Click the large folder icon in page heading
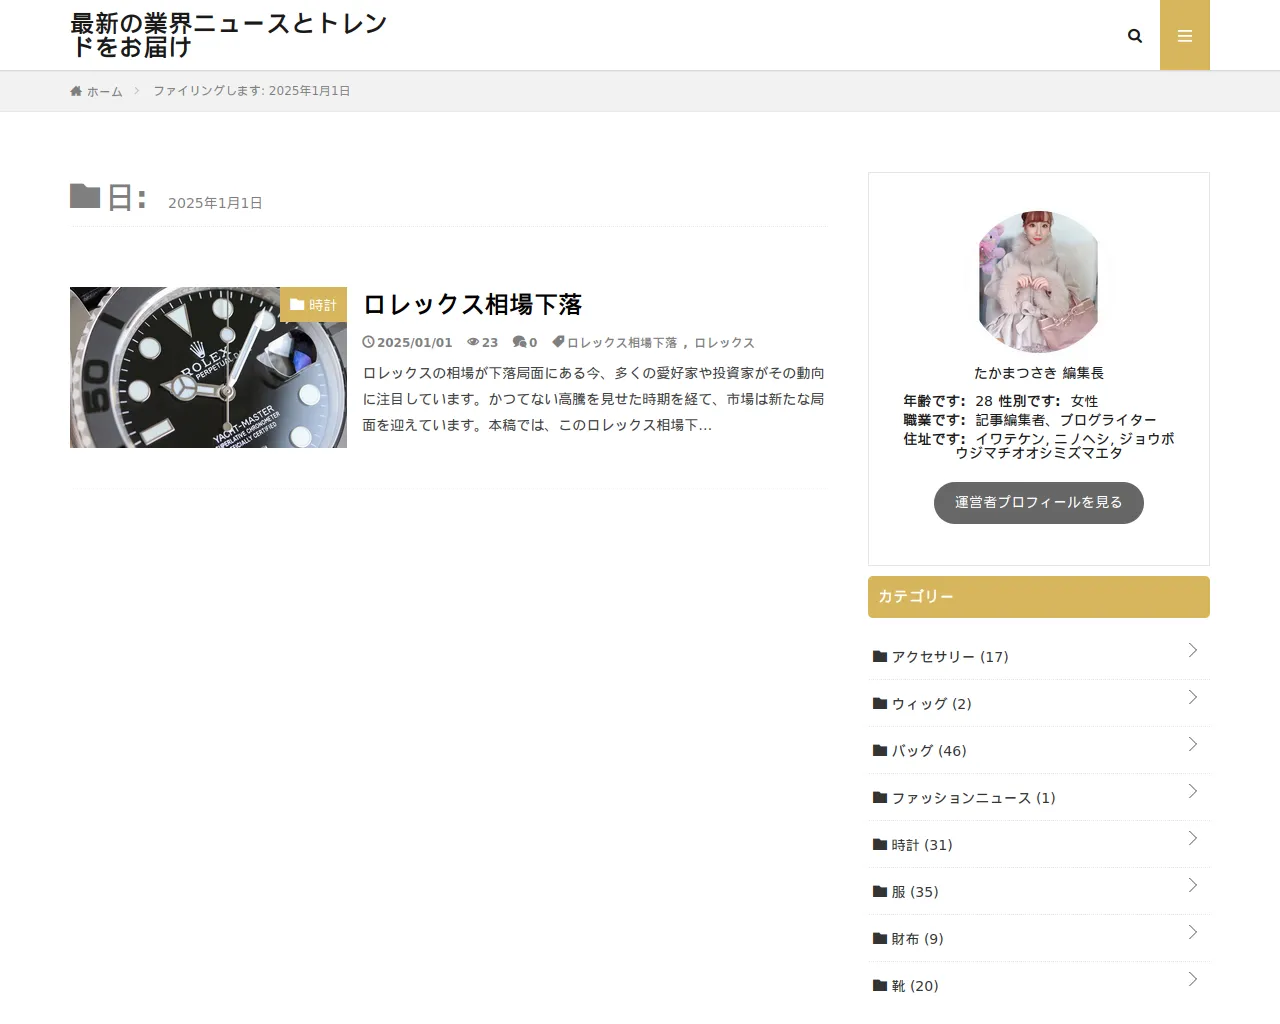The width and height of the screenshot is (1280, 1024). 85,196
